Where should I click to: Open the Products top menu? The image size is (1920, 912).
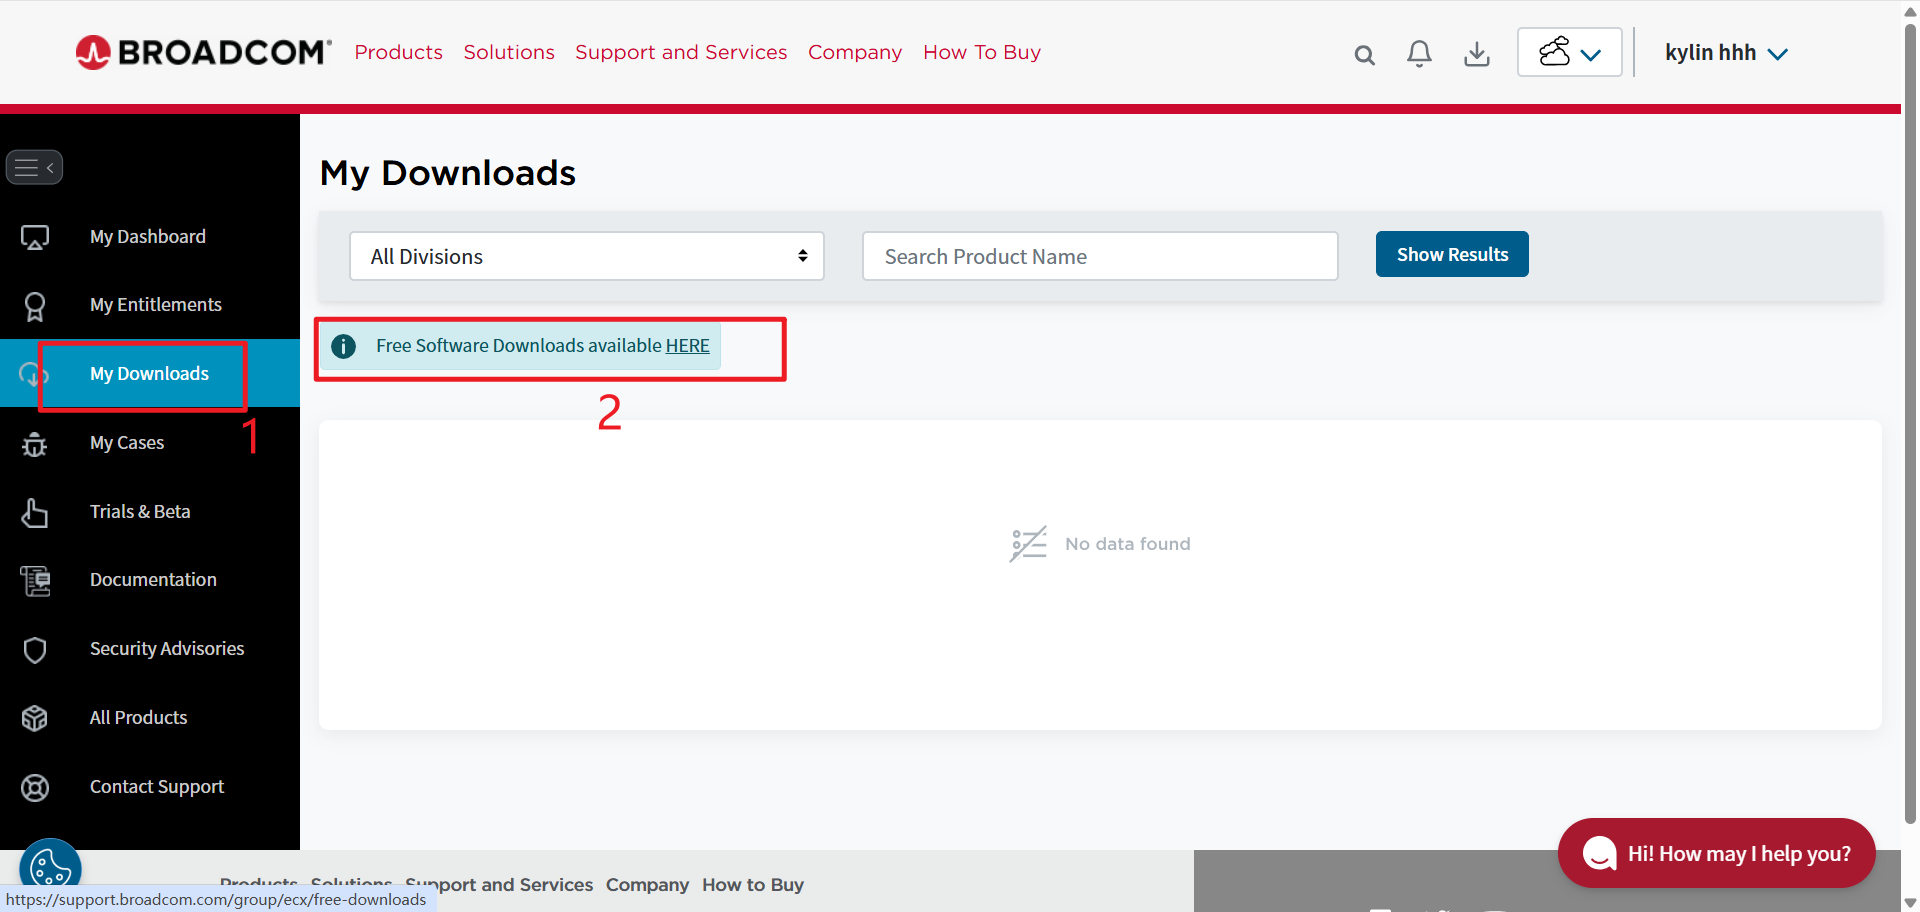(398, 52)
